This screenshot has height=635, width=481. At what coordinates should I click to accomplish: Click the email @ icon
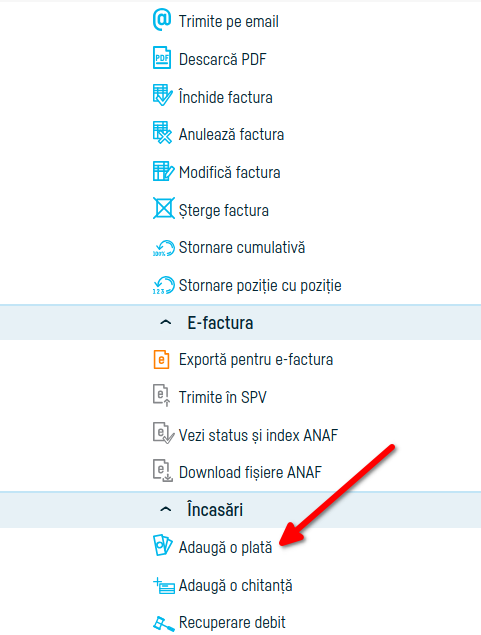pos(162,20)
